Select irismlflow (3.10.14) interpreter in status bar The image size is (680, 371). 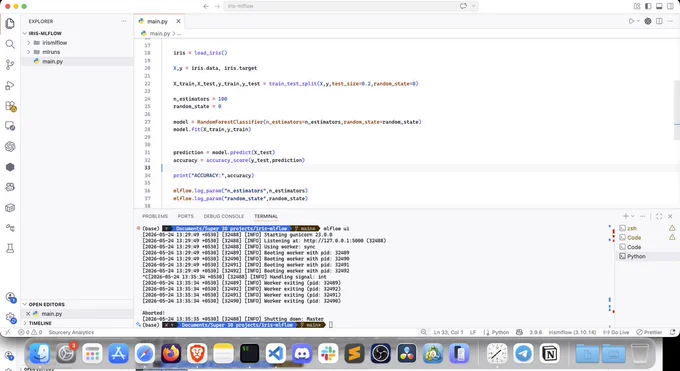coord(573,332)
